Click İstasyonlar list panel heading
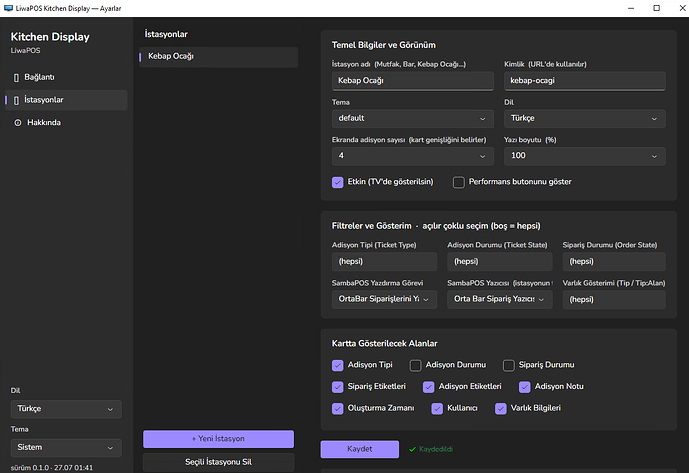Image resolution: width=689 pixels, height=473 pixels. point(166,34)
